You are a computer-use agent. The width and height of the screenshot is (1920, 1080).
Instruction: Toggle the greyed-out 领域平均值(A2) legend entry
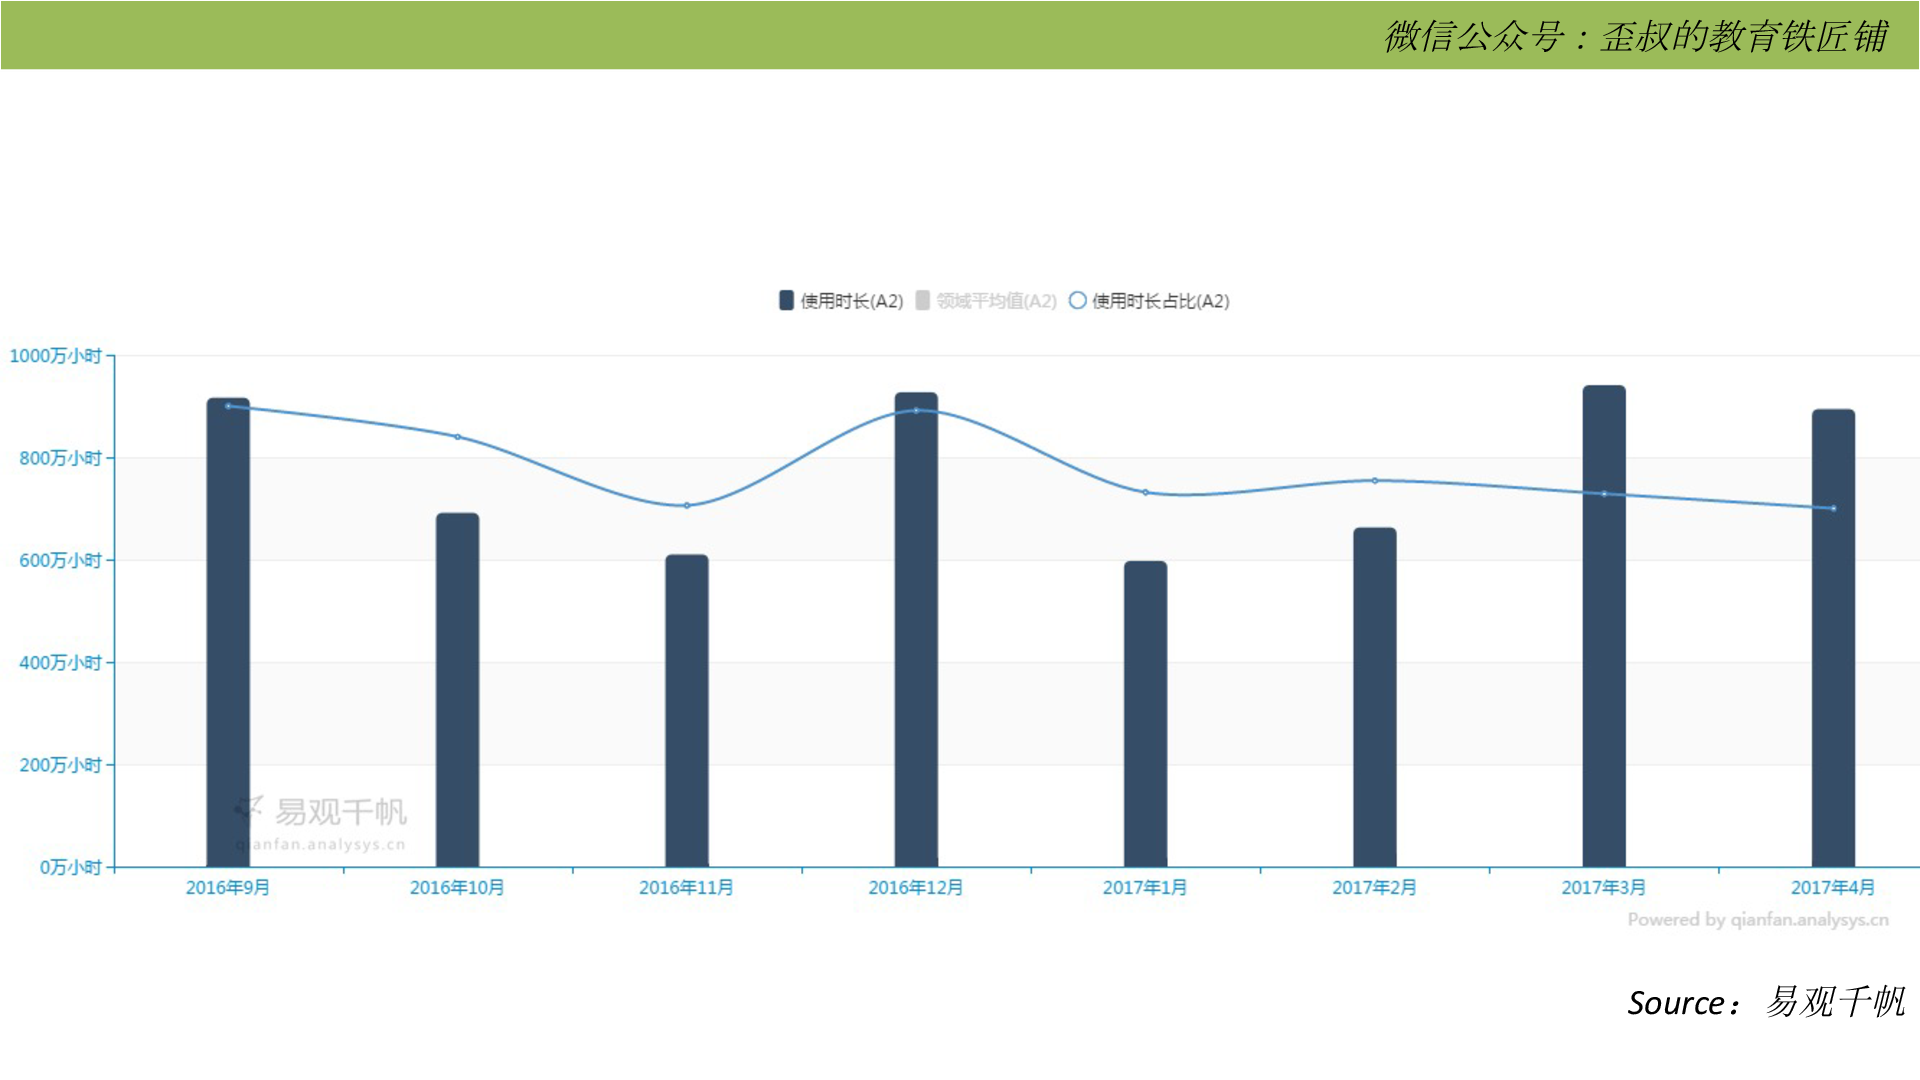point(996,301)
